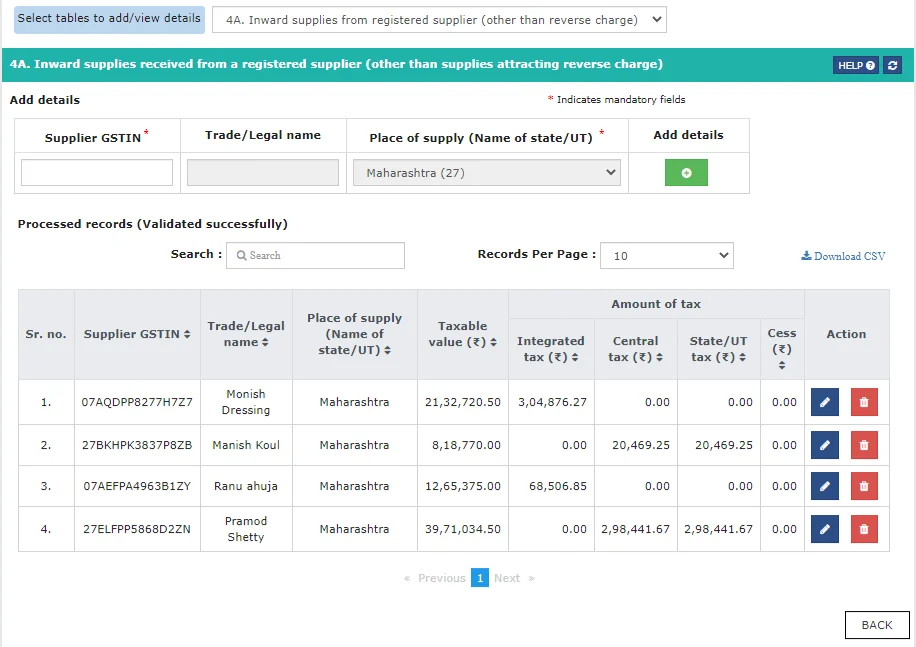Click the green add details plus button
Screen dimensions: 916x647
(x=686, y=173)
